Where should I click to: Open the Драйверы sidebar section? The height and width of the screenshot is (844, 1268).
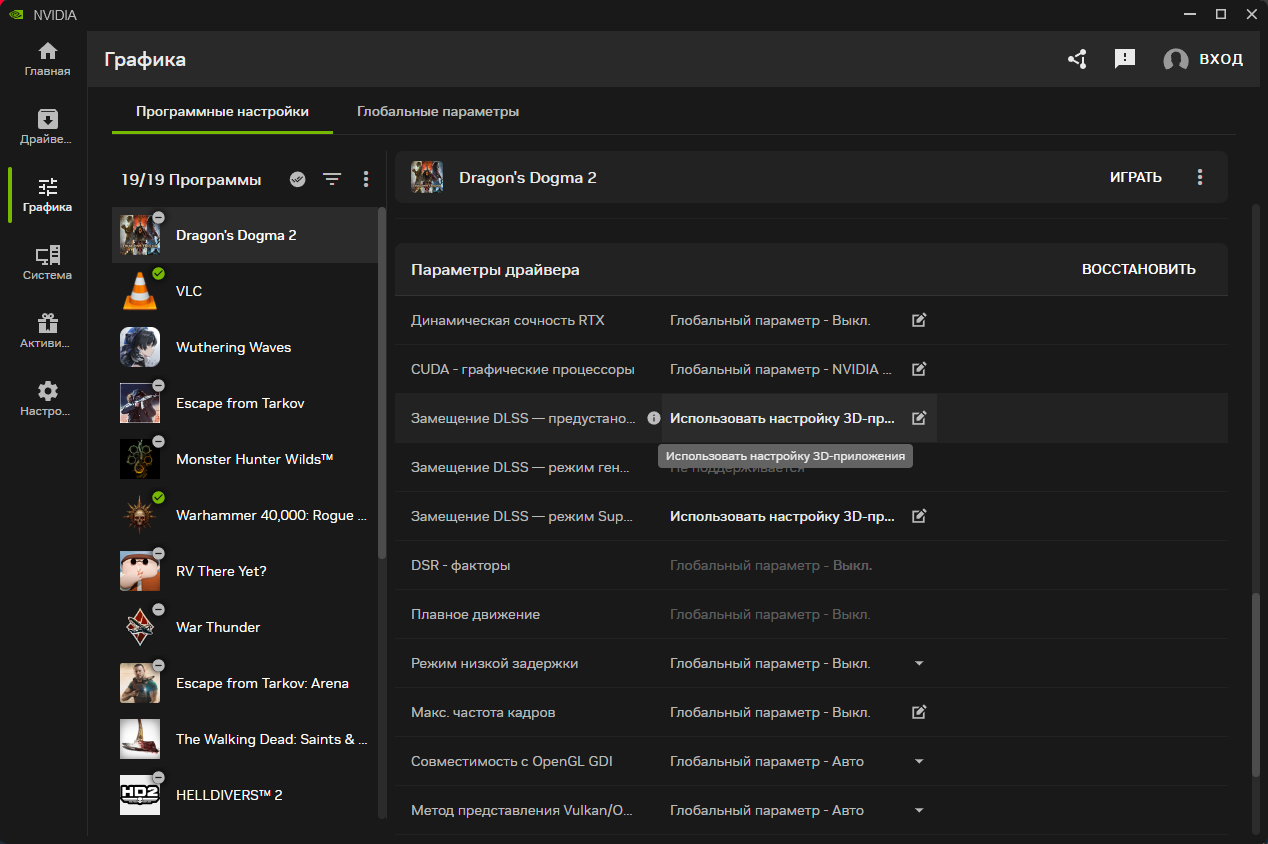47,127
